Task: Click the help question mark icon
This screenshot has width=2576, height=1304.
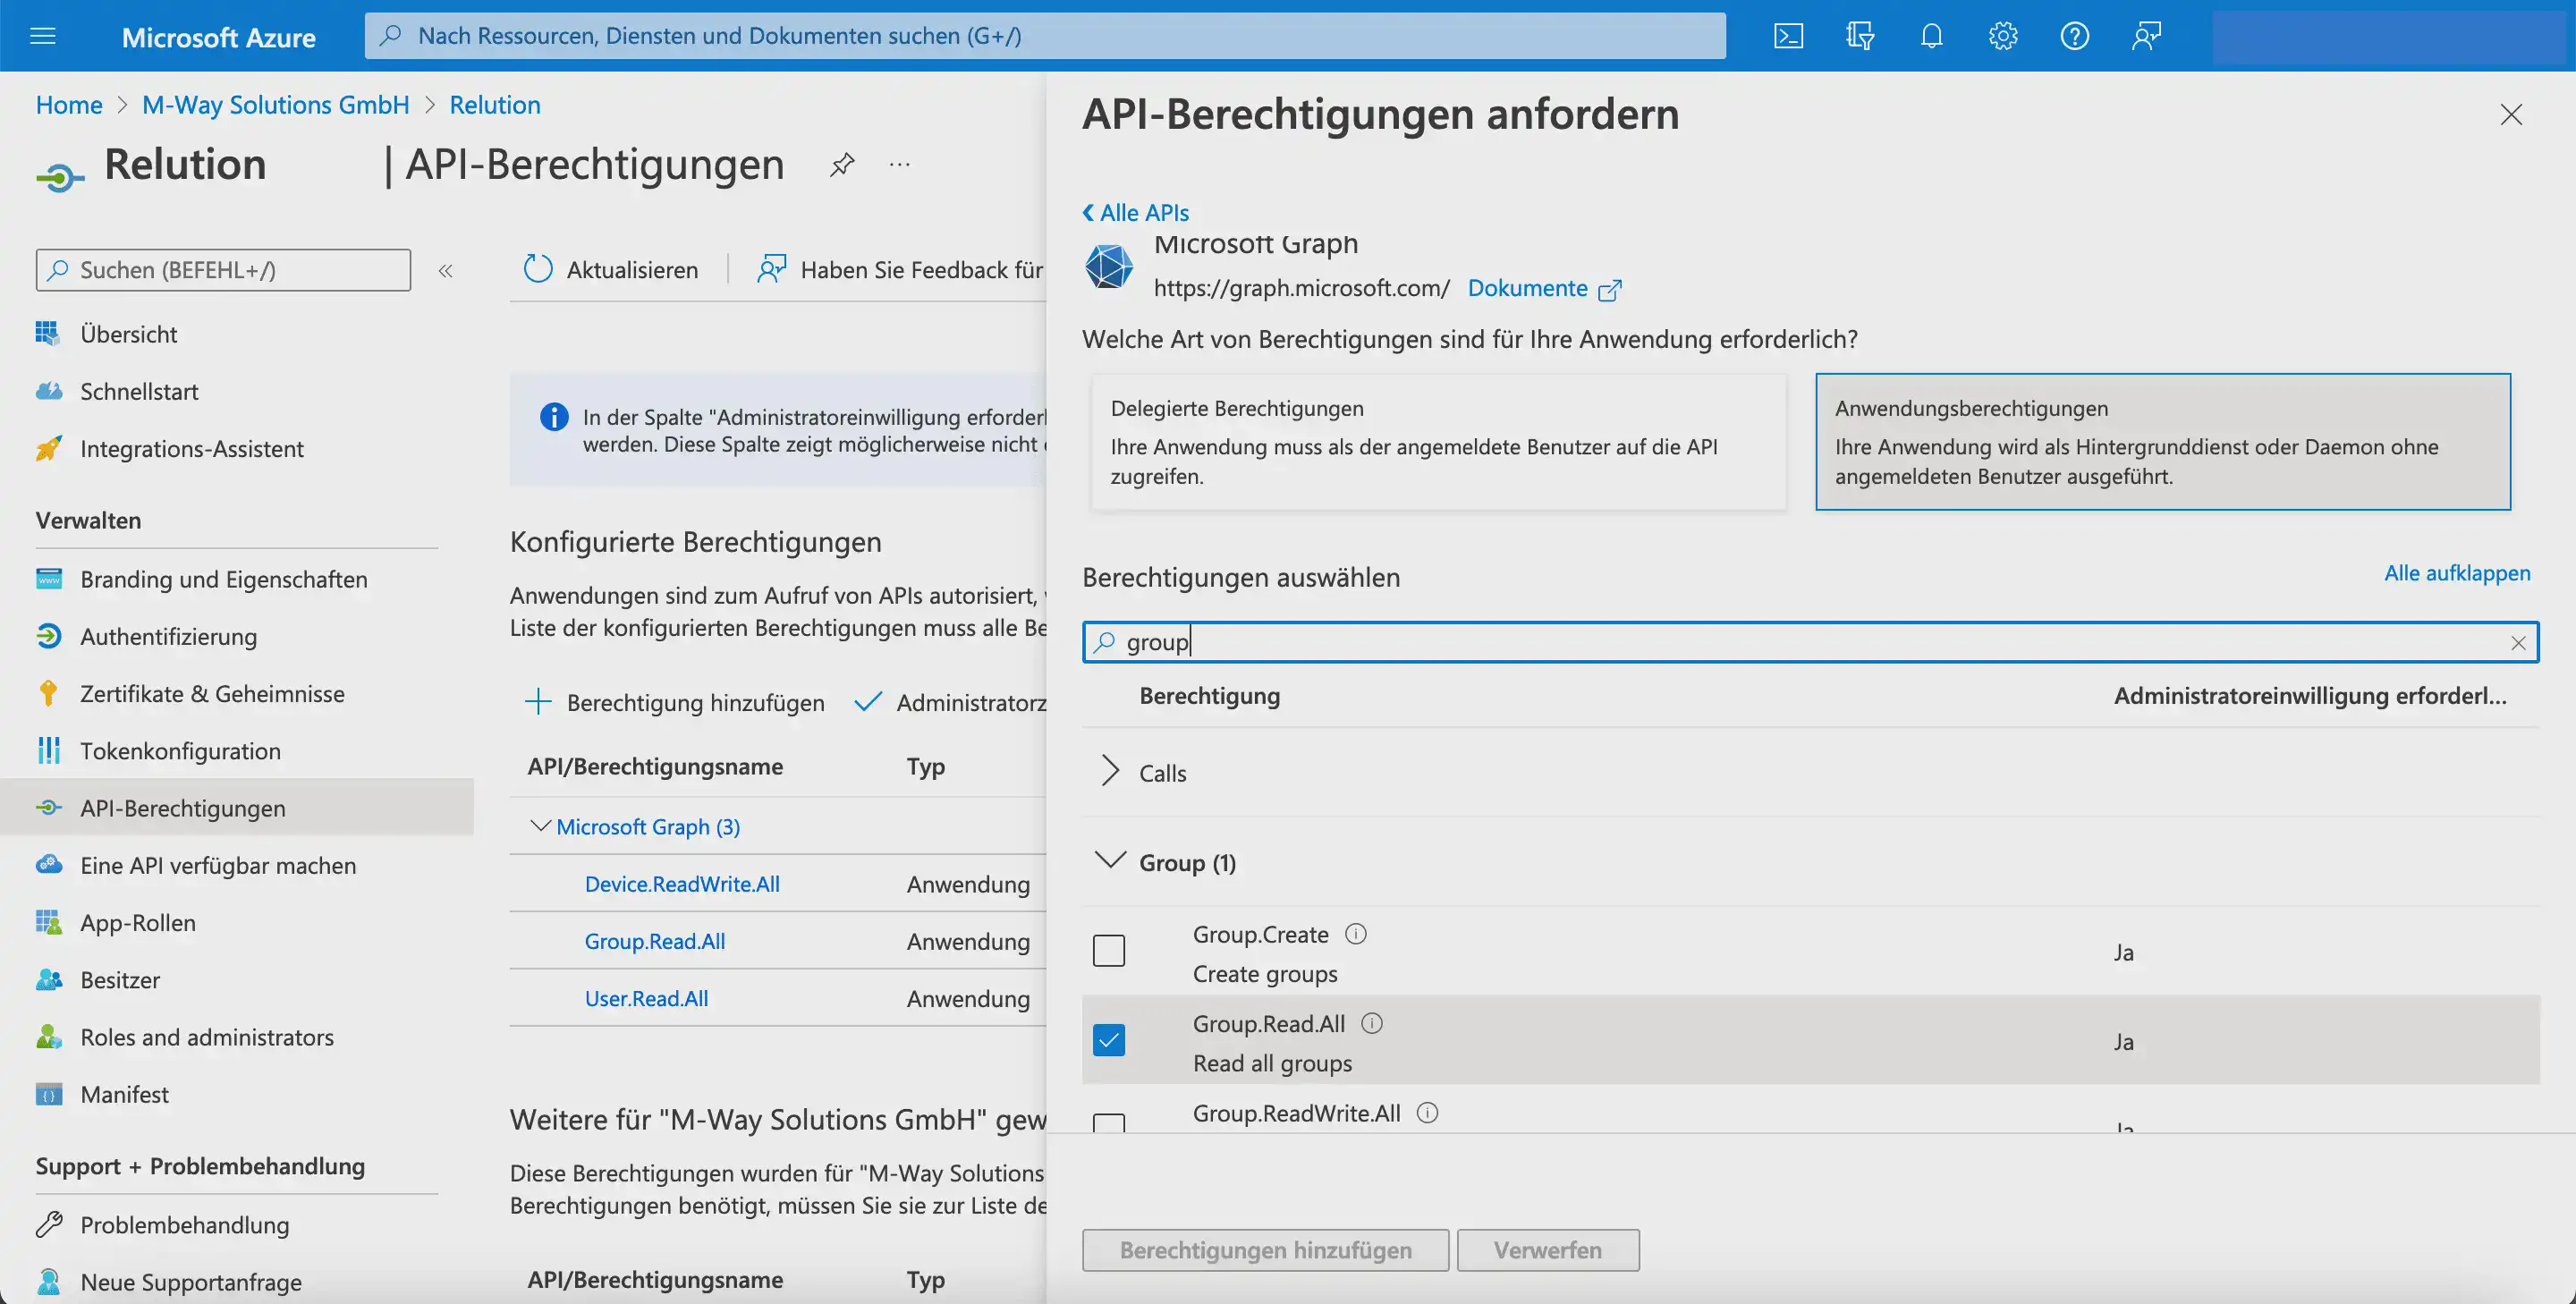Action: 2074,36
